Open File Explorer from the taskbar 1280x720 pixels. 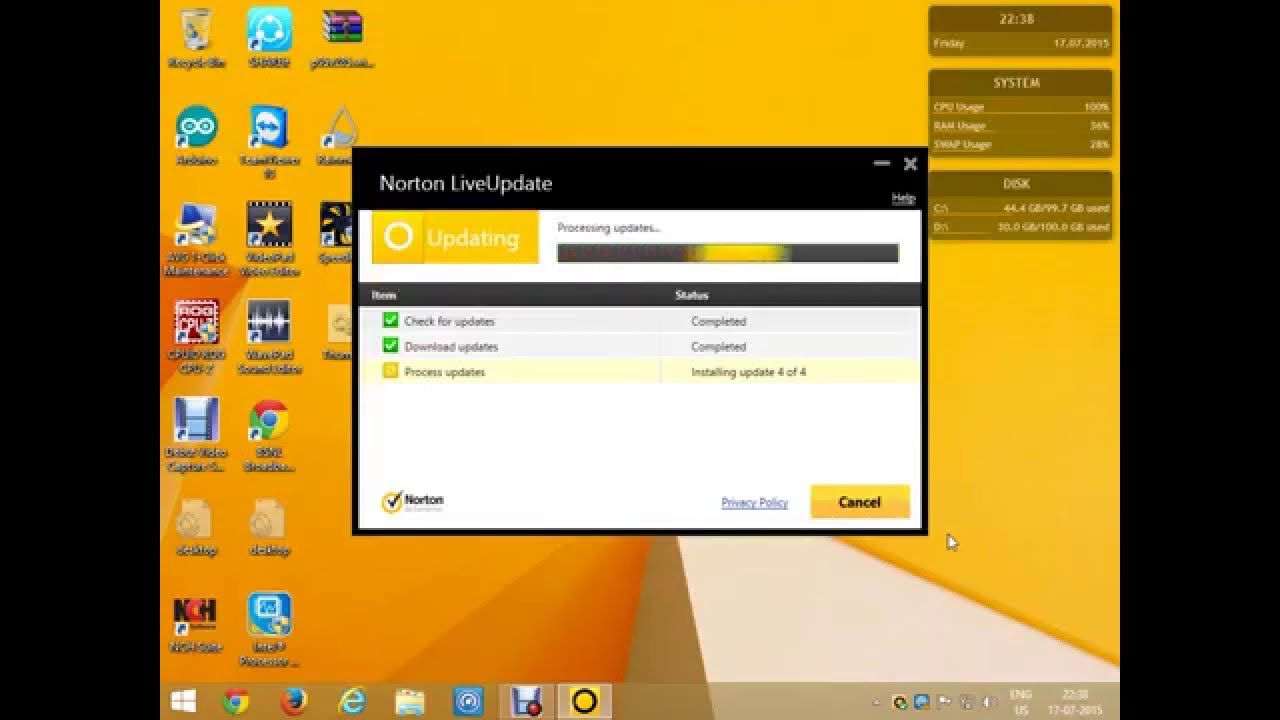410,701
